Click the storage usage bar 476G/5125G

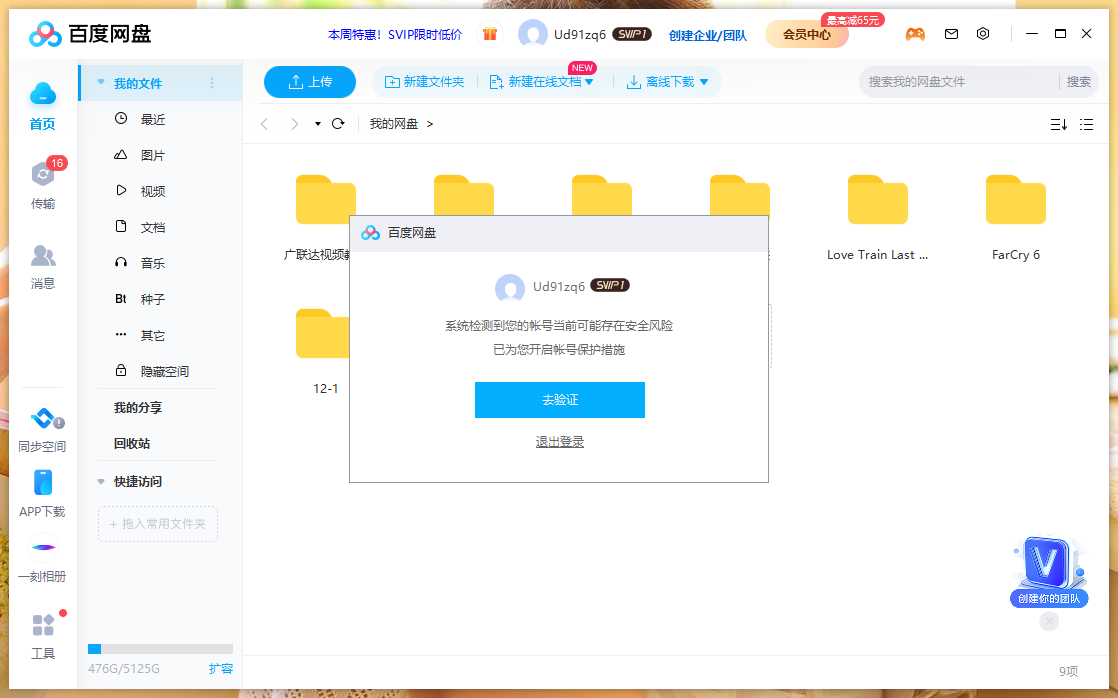click(160, 649)
